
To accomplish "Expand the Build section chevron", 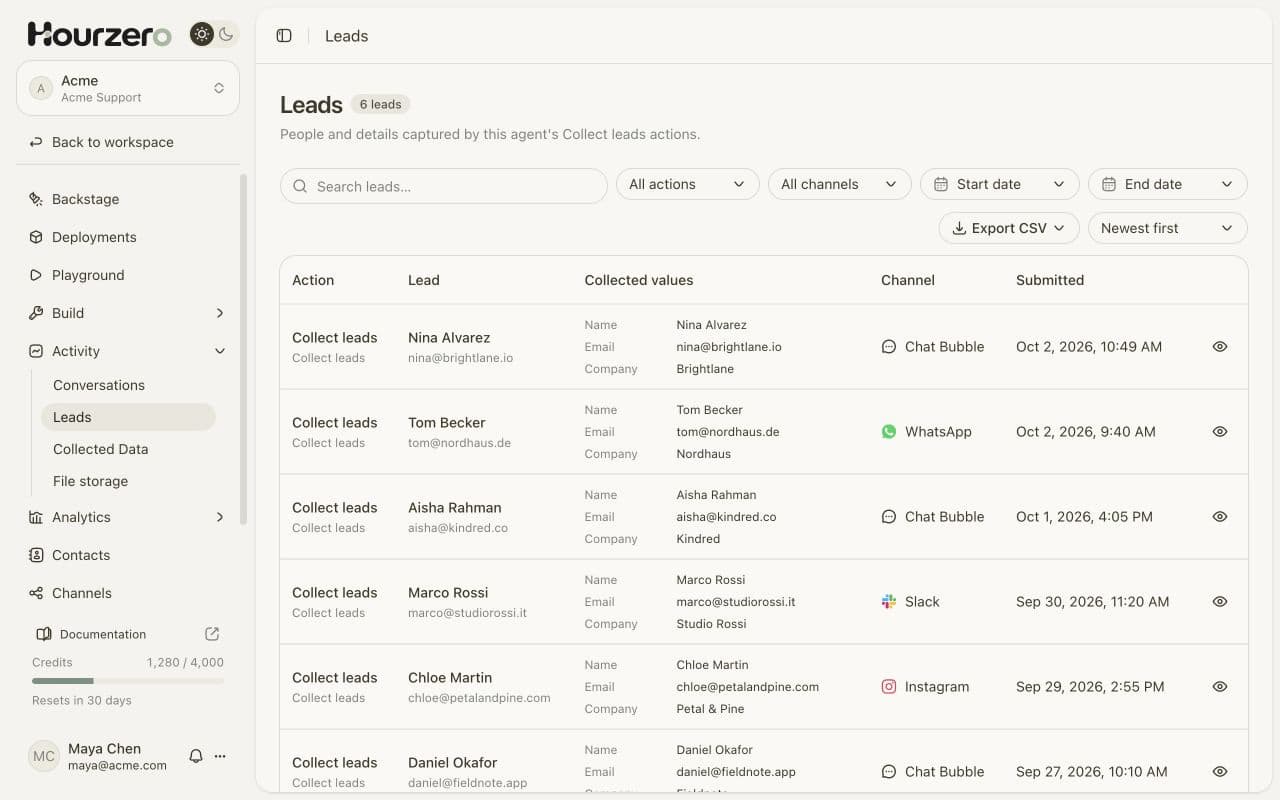I will (220, 313).
